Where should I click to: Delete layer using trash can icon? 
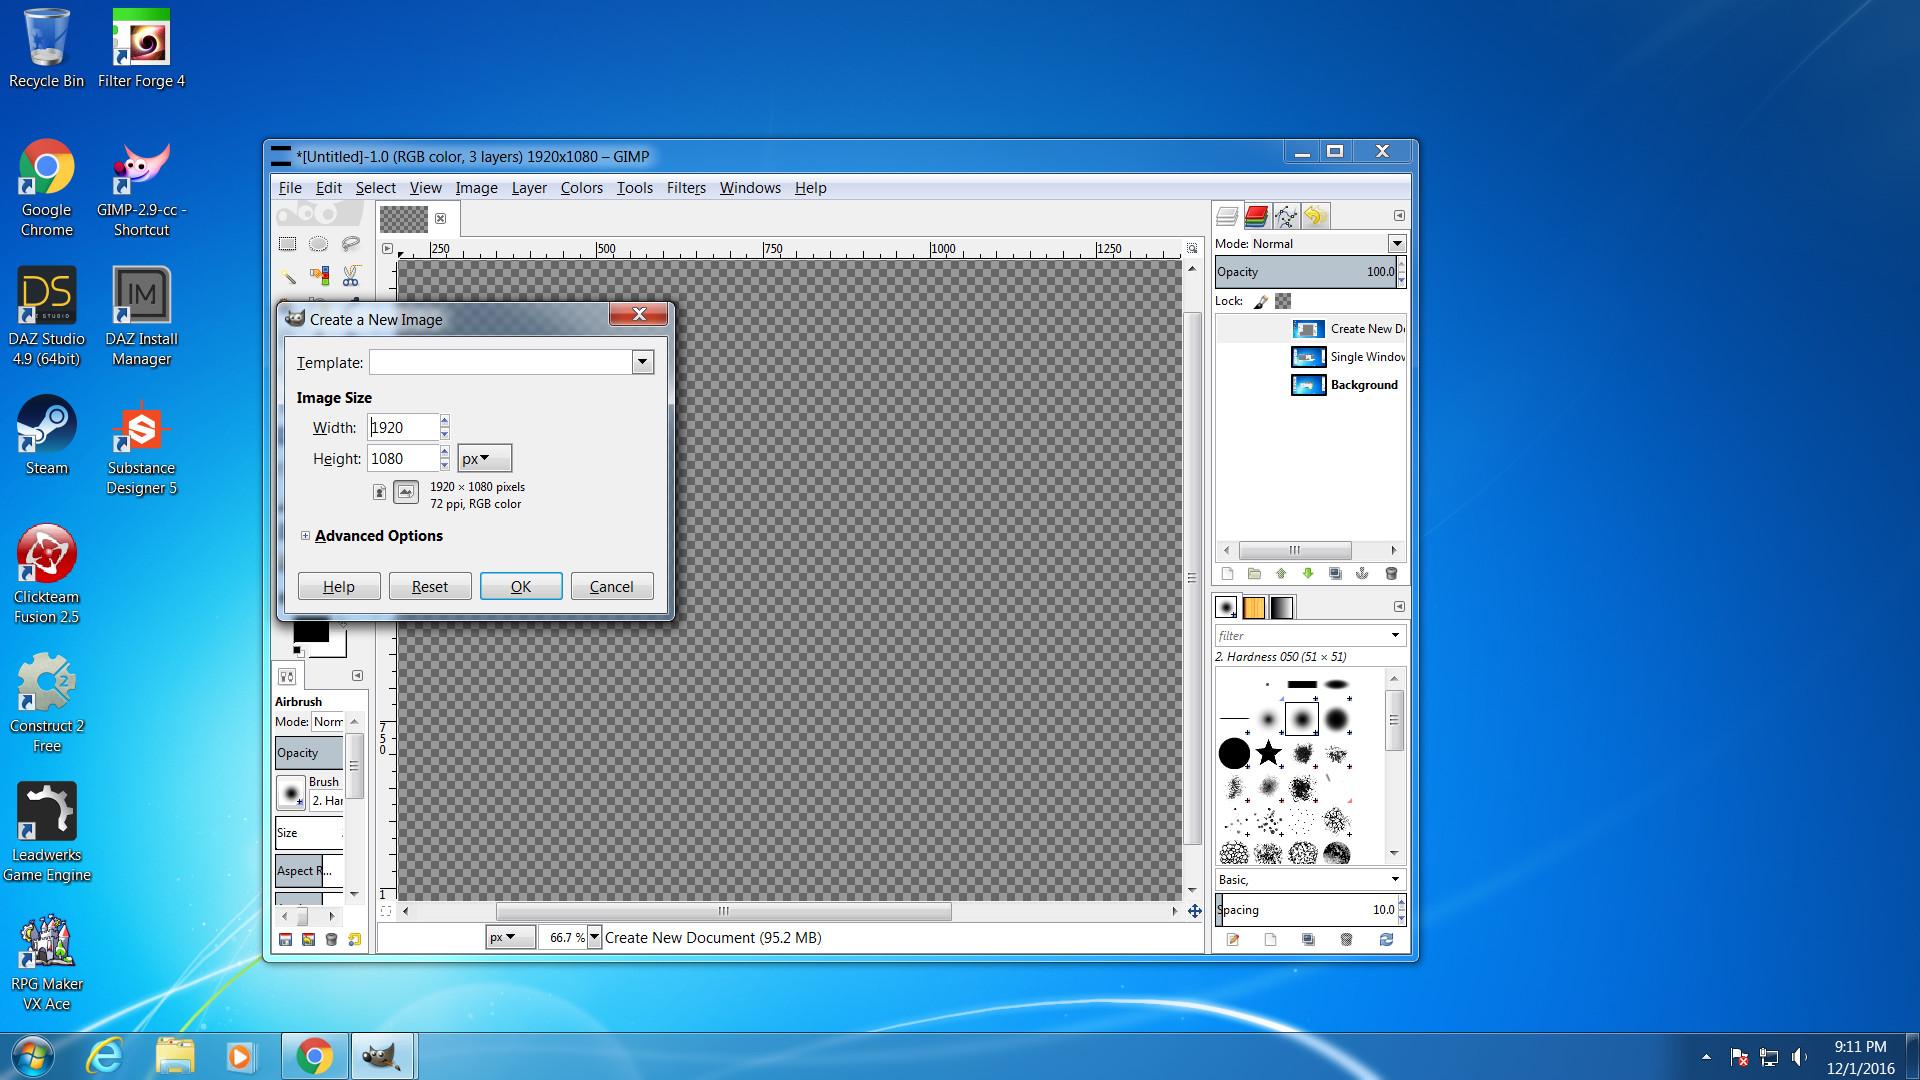click(x=1390, y=574)
